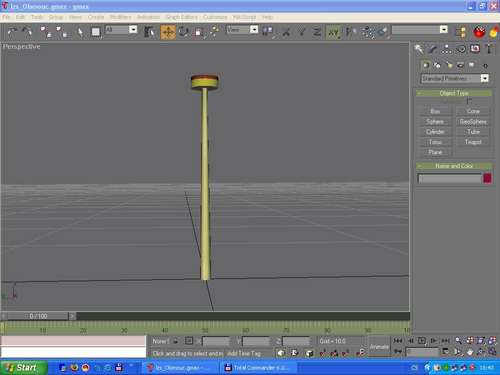
Task: Click the 0 / 100 time slider
Action: pos(38,316)
